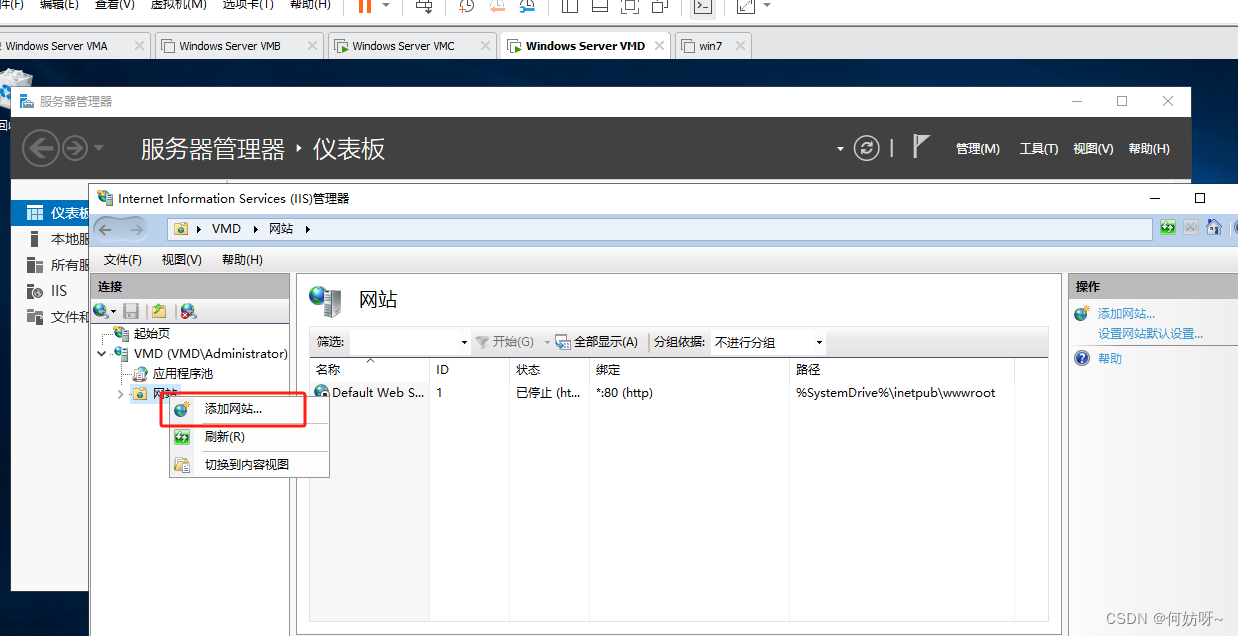Click VMware send Ctrl+Alt+Del icon

[425, 6]
